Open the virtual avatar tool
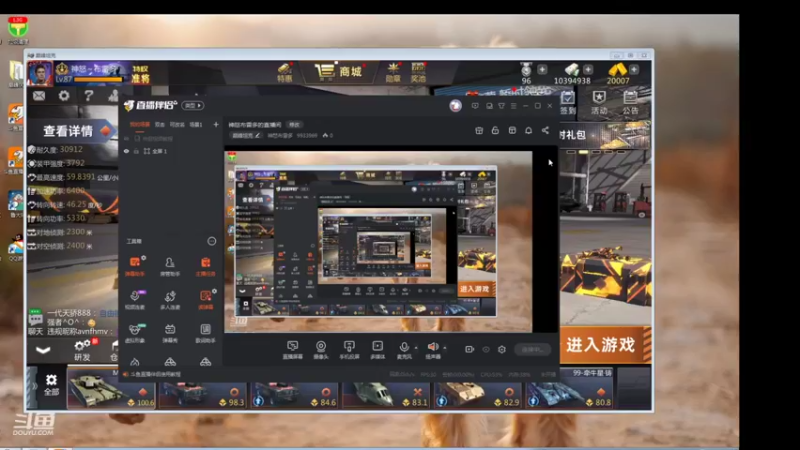800x450 pixels. click(x=135, y=333)
